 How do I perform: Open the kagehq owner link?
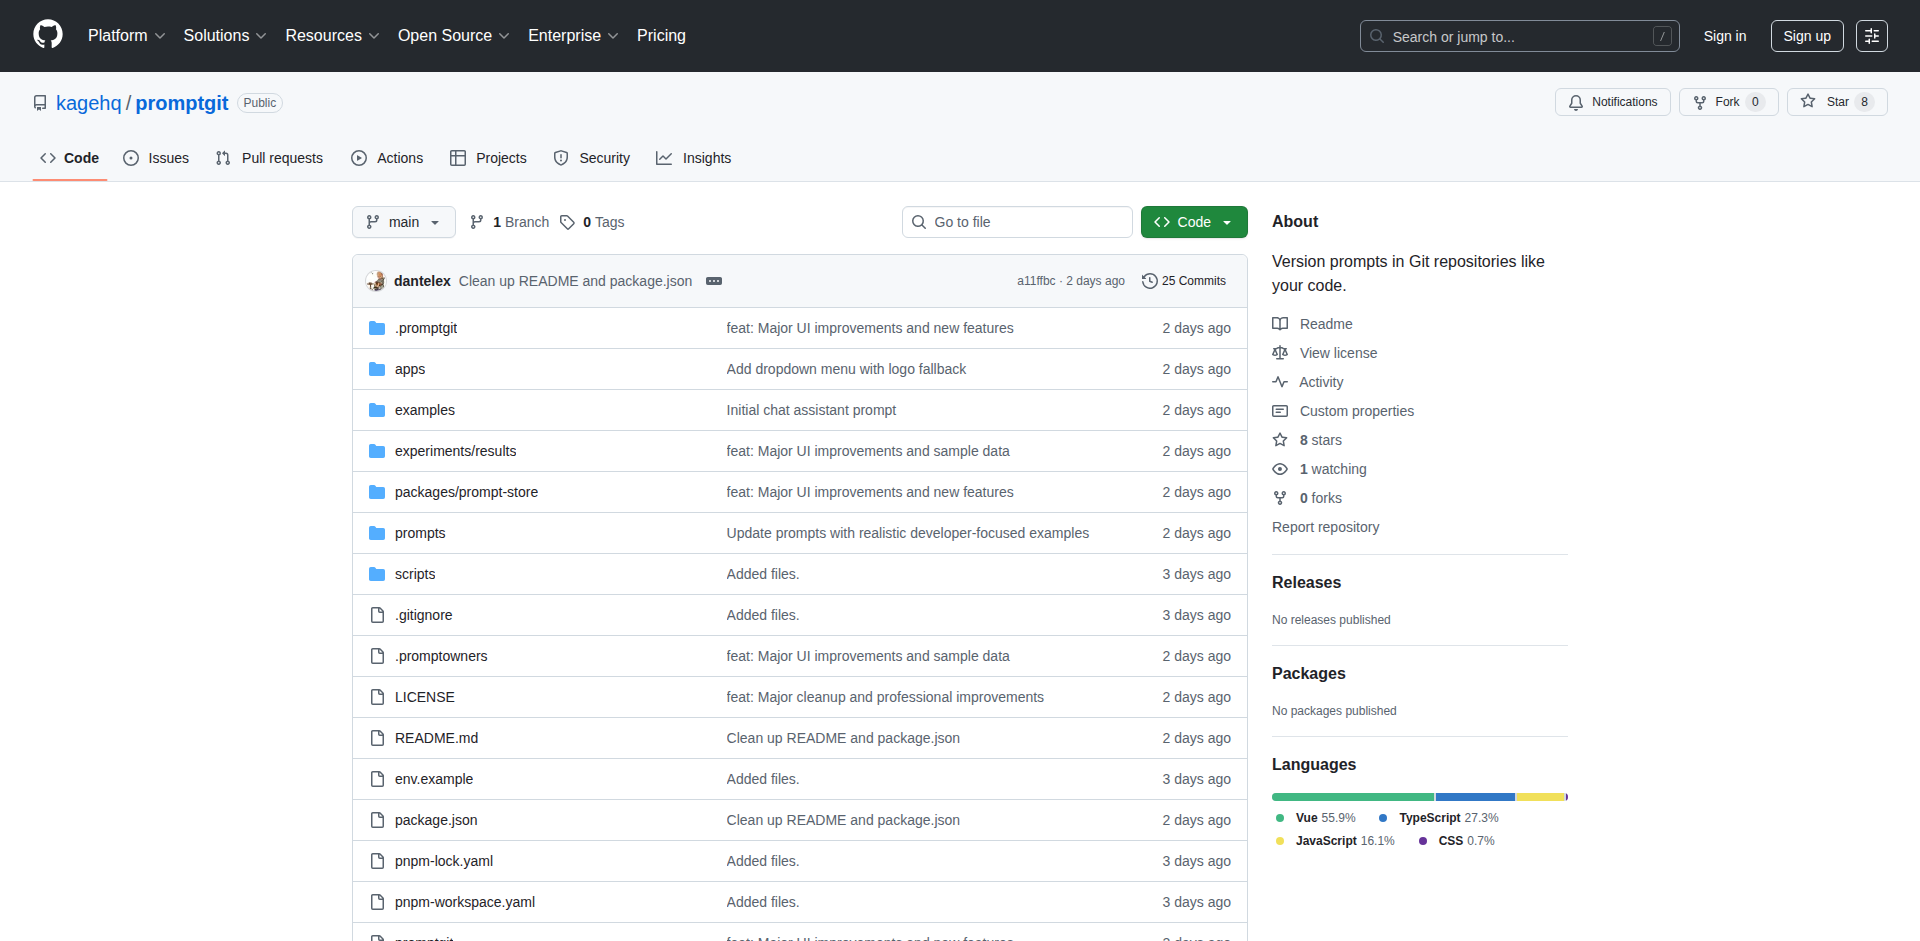88,103
